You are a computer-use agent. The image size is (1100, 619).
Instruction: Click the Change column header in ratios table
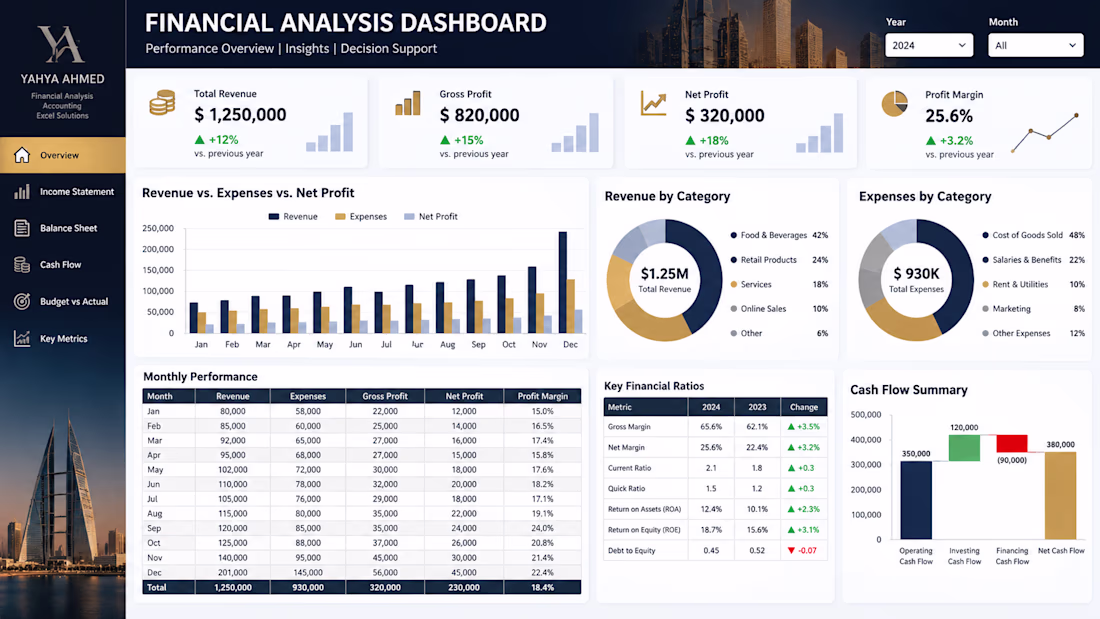[x=804, y=407]
